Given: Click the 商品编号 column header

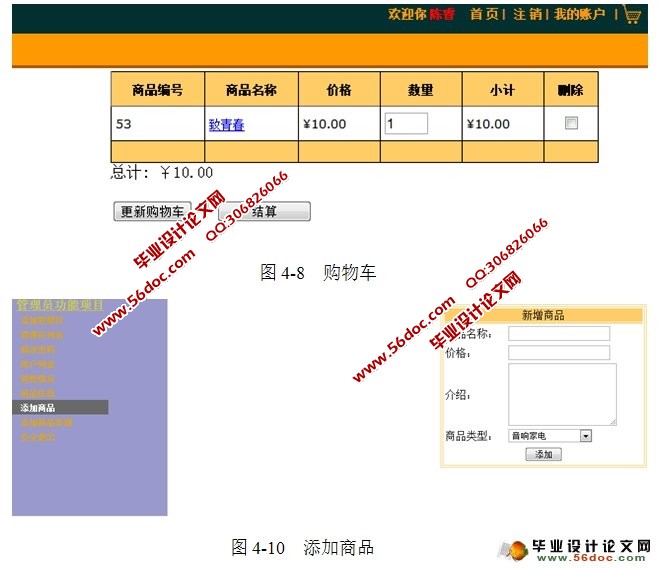Looking at the screenshot, I should [158, 89].
